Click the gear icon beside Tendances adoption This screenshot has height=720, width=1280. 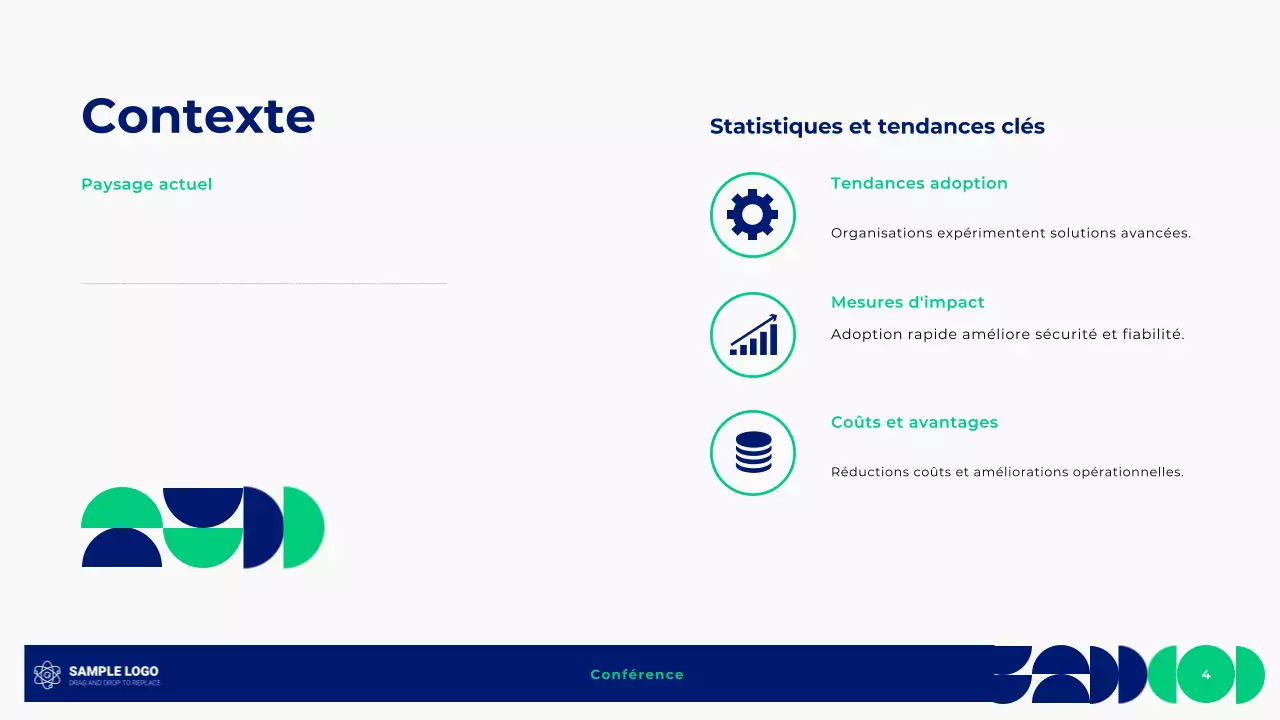tap(752, 214)
